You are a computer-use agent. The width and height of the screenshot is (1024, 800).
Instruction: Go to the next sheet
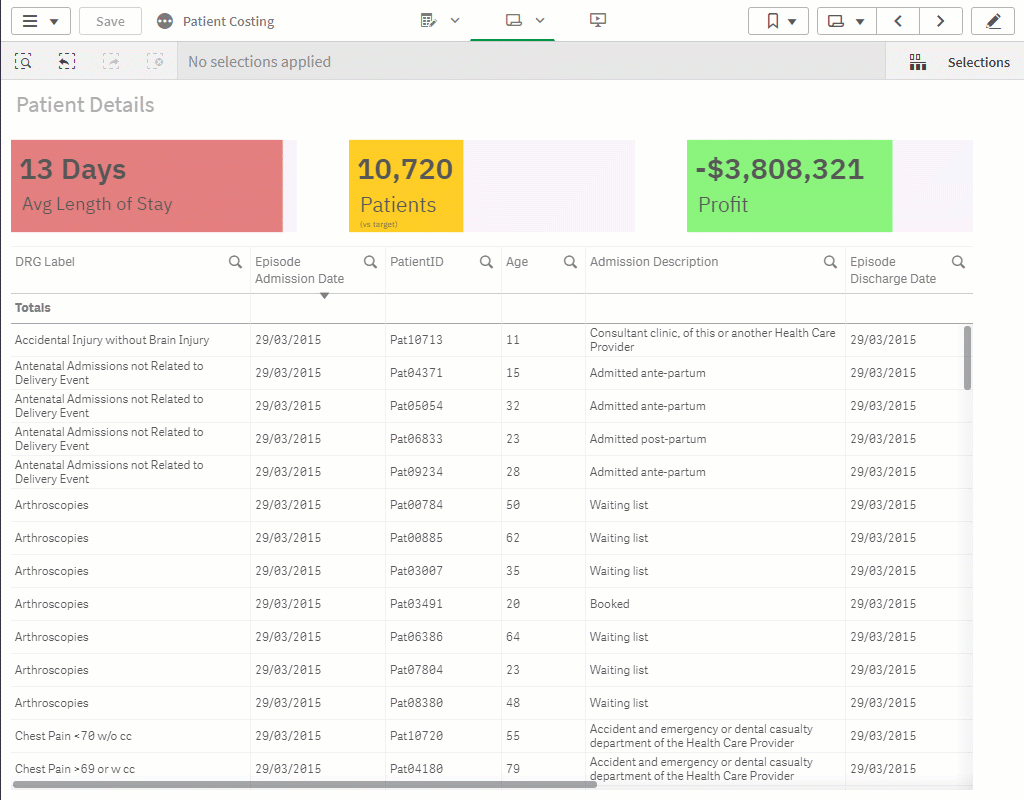click(940, 21)
